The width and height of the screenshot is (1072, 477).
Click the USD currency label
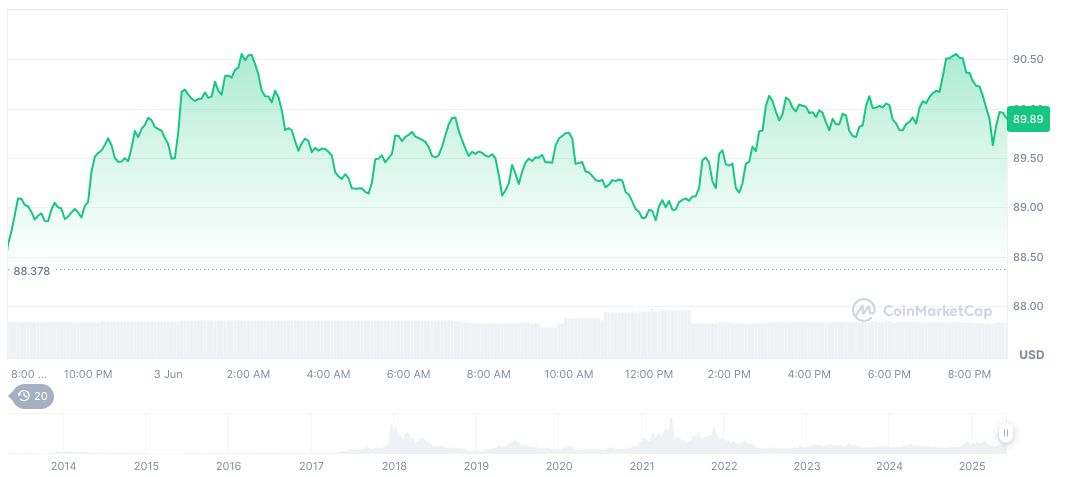(1031, 355)
